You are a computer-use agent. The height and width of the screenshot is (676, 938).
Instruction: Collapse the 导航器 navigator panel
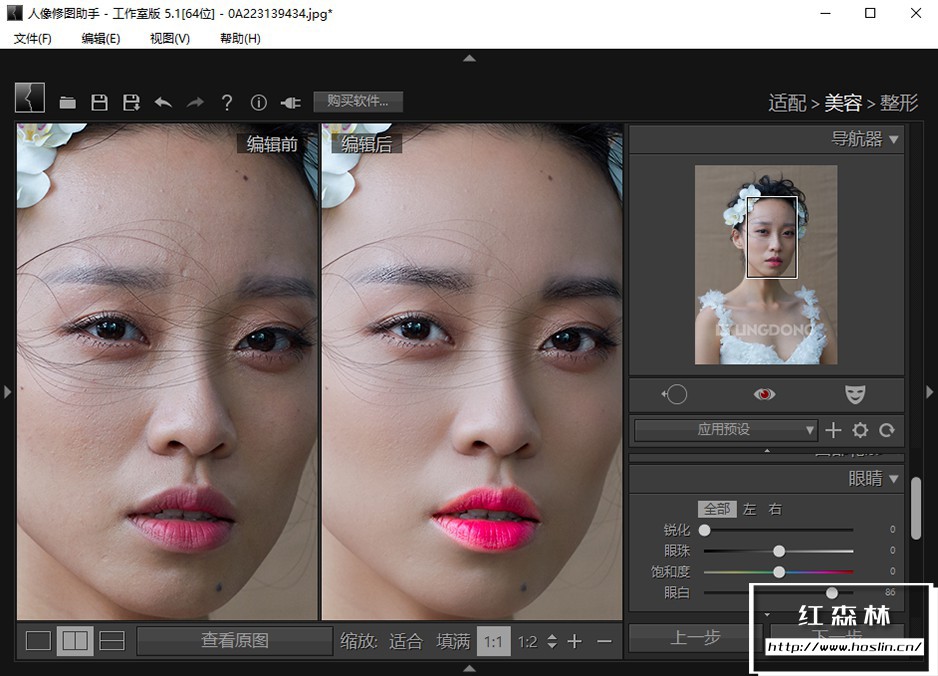tap(893, 139)
